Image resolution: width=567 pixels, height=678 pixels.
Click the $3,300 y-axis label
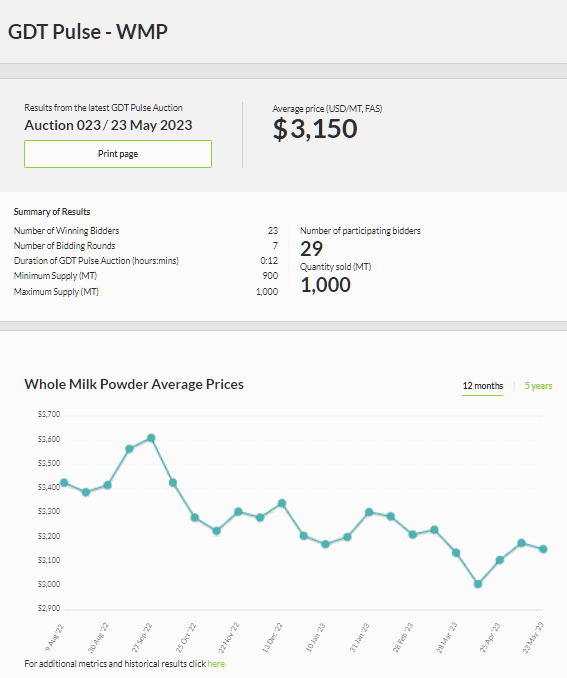[49, 511]
